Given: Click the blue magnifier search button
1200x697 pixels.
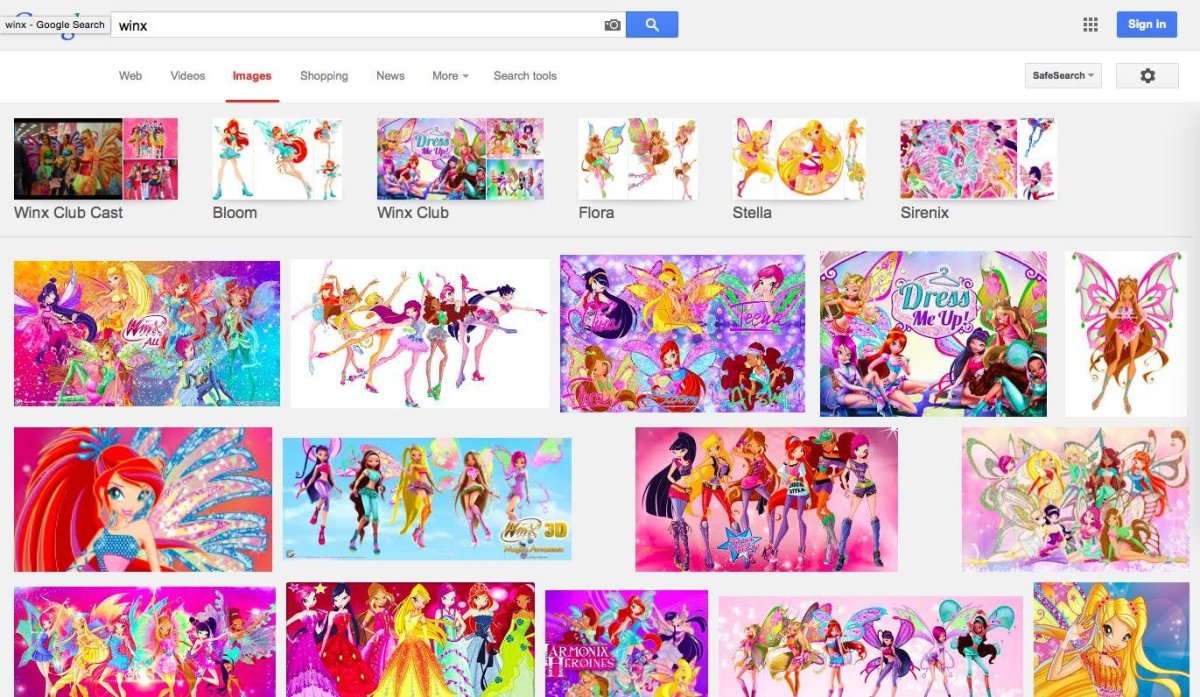Looking at the screenshot, I should [652, 25].
